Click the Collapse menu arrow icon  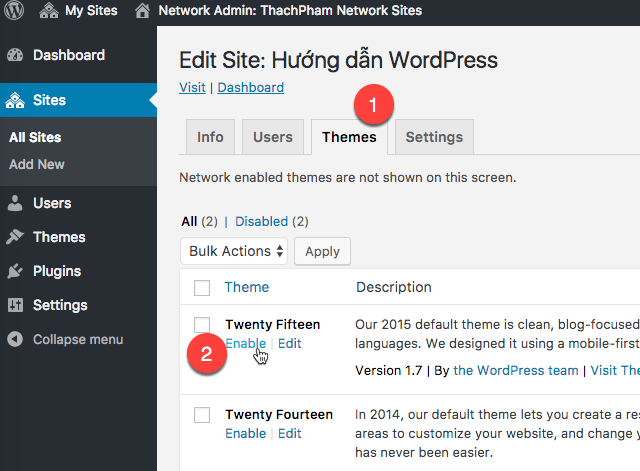click(15, 339)
